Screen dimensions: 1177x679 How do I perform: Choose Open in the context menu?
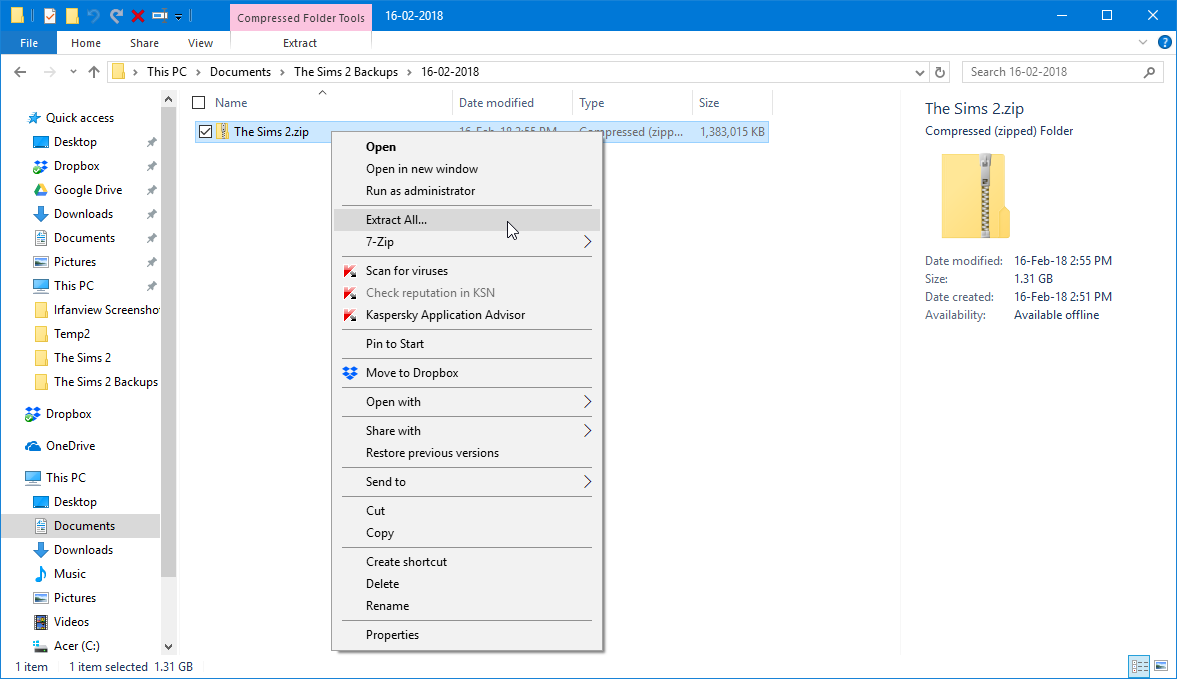466,147
